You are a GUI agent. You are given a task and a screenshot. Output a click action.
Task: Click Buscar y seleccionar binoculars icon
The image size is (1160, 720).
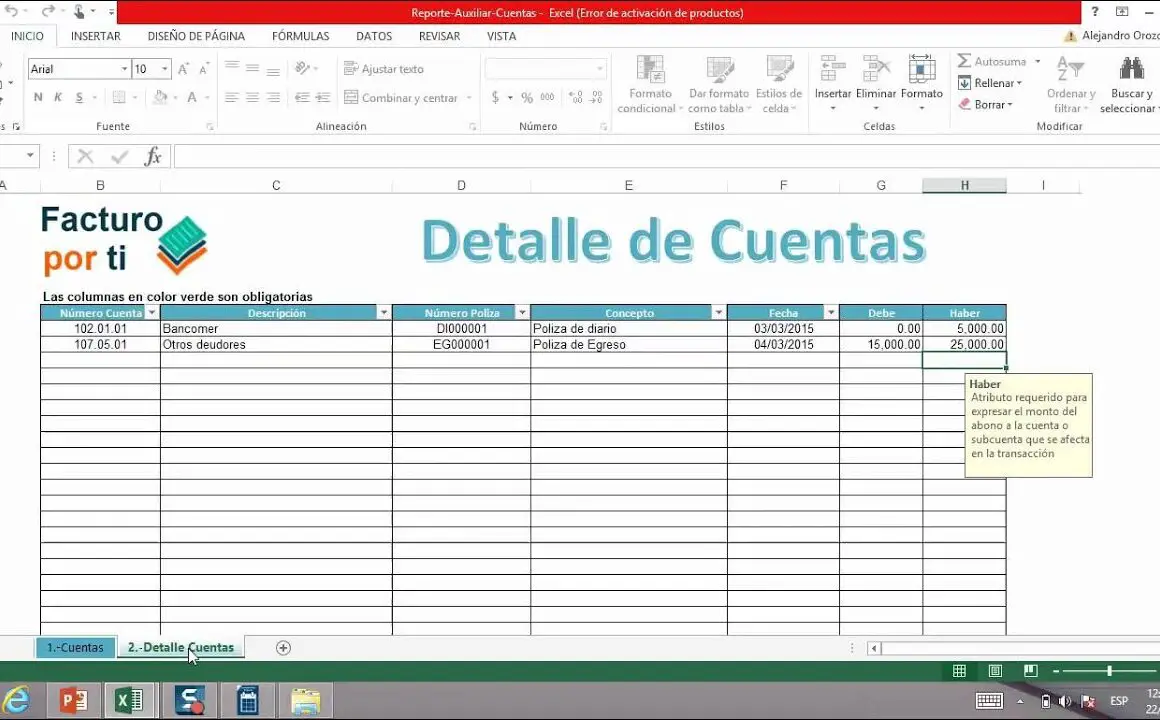pos(1131,70)
